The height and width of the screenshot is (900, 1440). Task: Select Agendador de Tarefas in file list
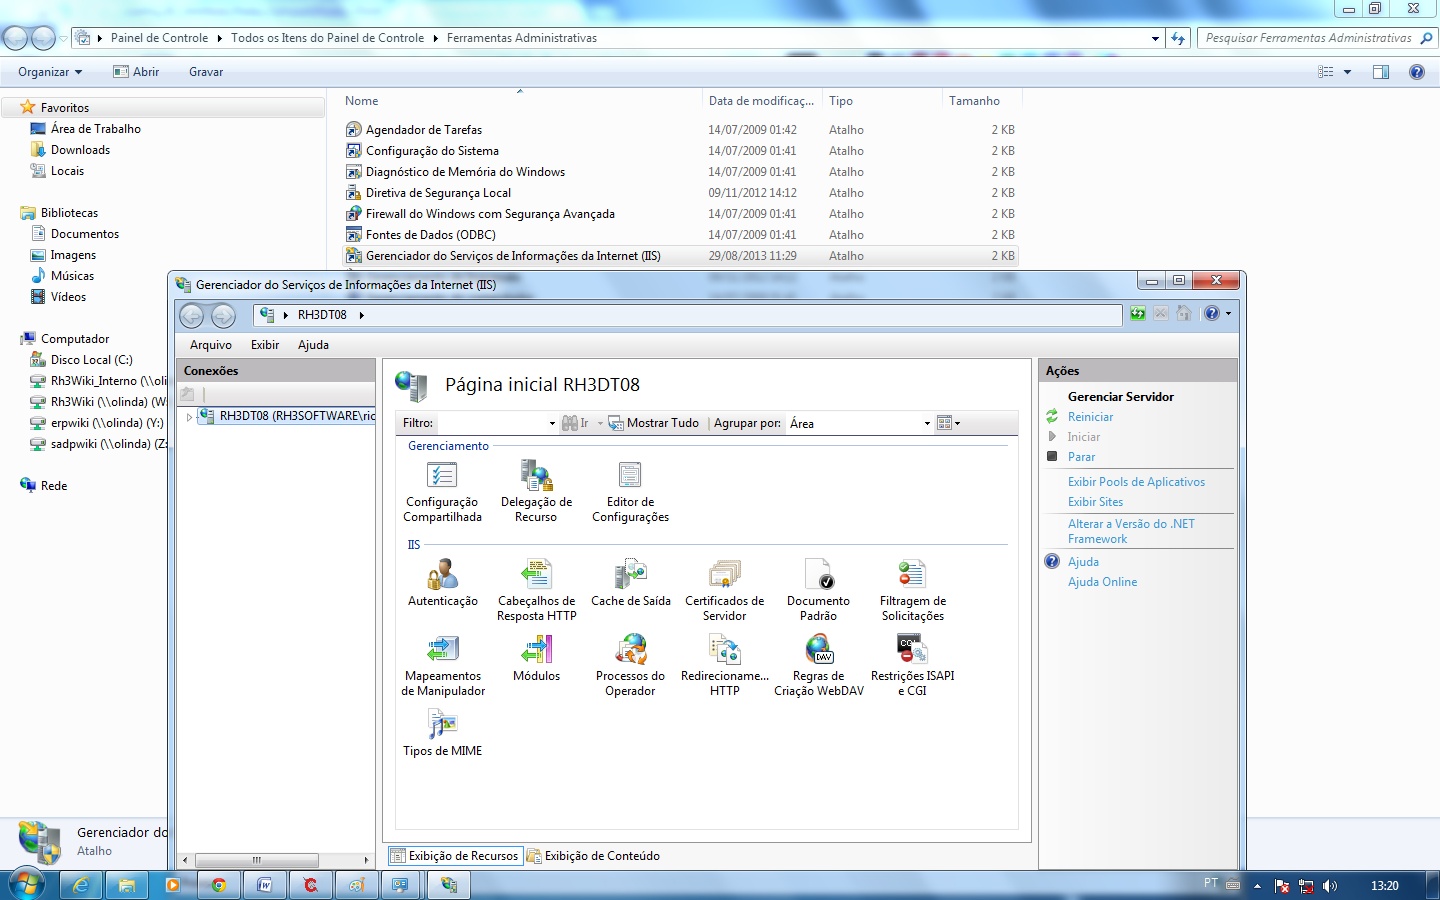[424, 130]
